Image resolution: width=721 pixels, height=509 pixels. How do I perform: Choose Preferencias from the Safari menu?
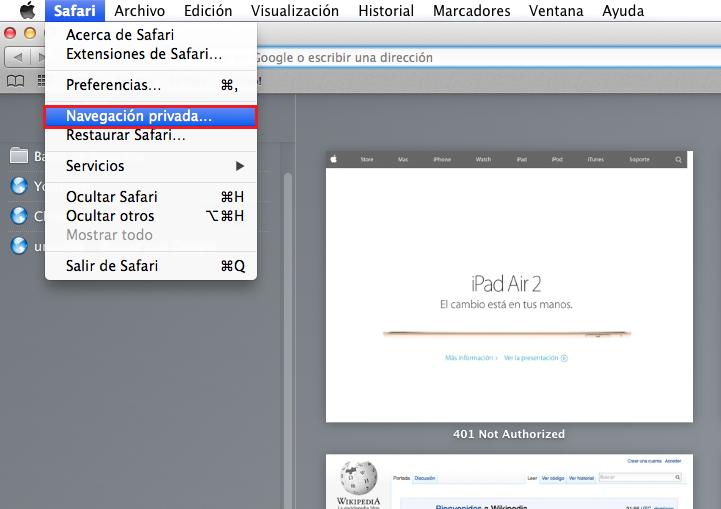[150, 85]
